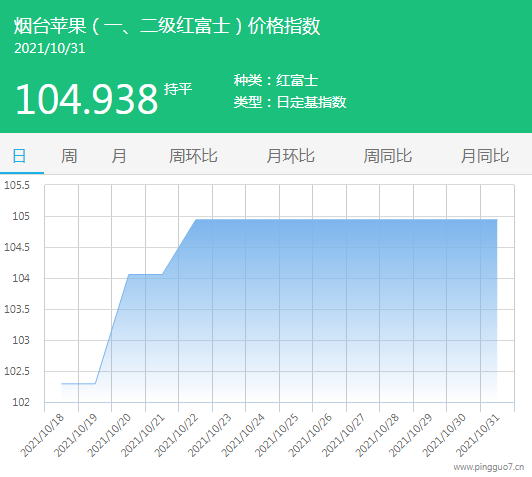Screen dimensions: 532x477
Task: Click the 持平 status label
Action: tap(178, 89)
